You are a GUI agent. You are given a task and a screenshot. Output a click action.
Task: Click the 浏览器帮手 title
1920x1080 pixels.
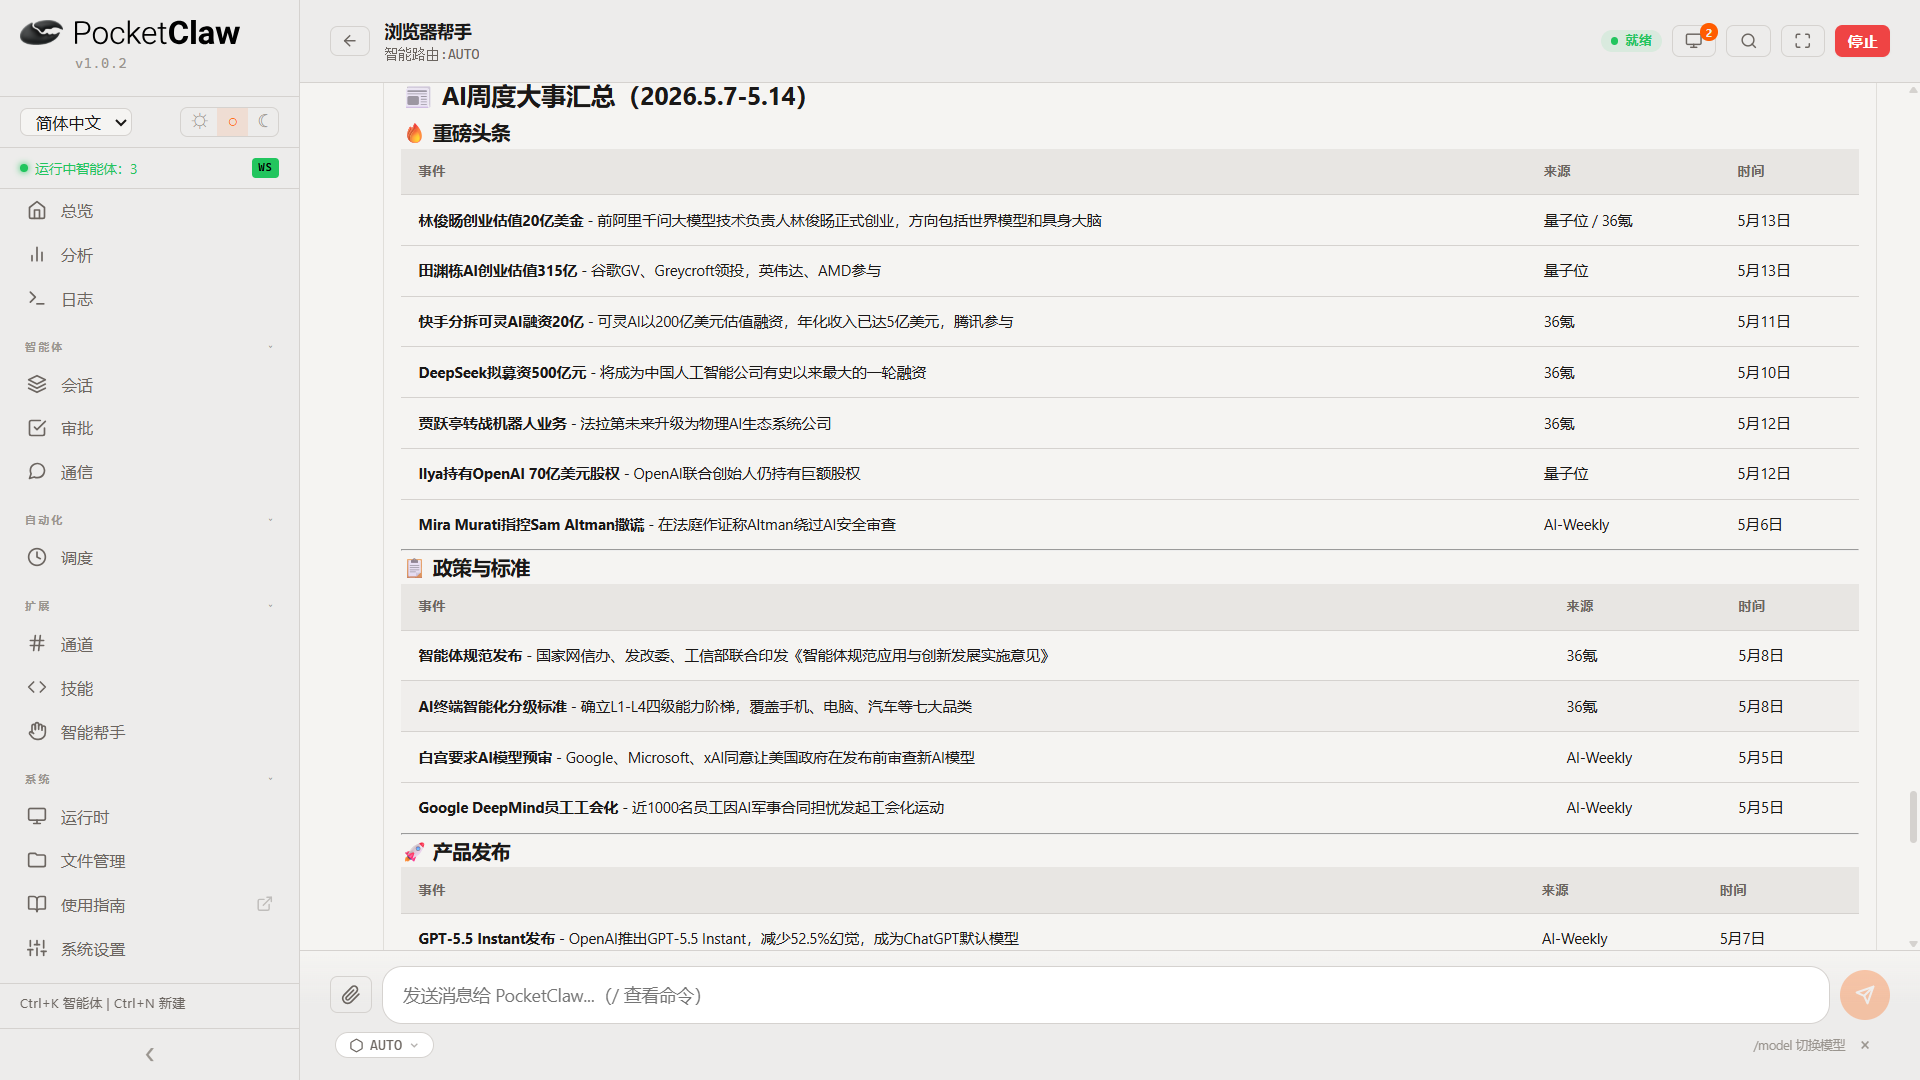pyautogui.click(x=428, y=32)
